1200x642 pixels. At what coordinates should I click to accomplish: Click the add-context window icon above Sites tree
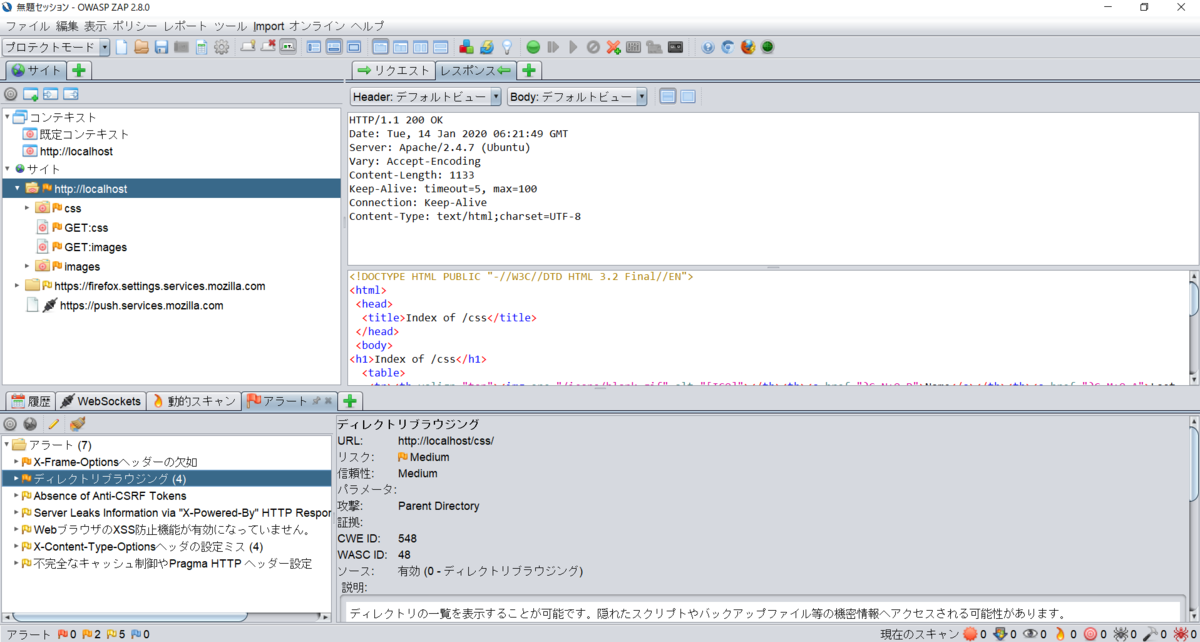[x=31, y=94]
